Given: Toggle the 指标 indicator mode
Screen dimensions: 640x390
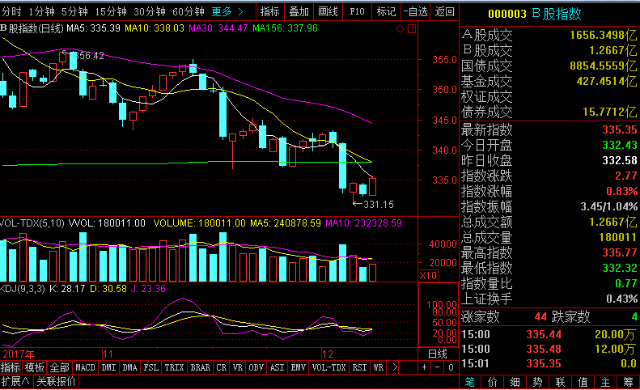Looking at the screenshot, I should [10, 367].
